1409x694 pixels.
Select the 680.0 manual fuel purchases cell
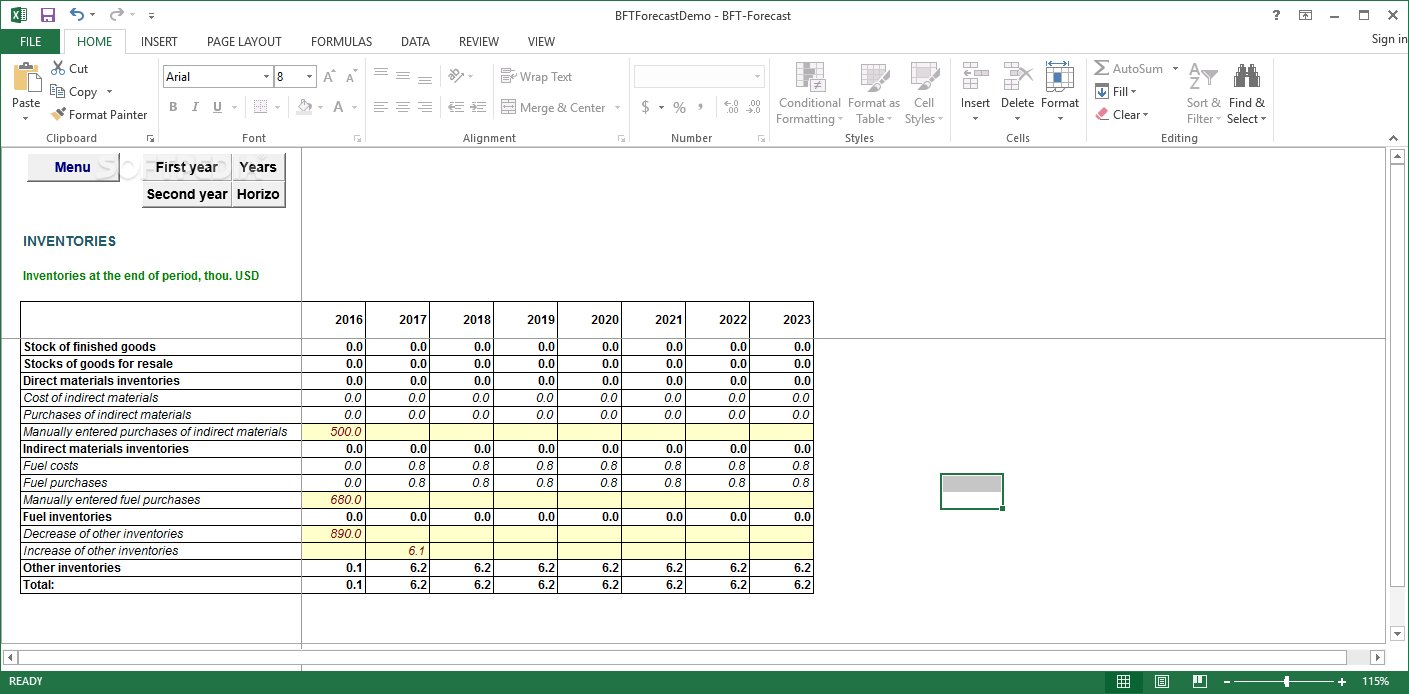(333, 500)
